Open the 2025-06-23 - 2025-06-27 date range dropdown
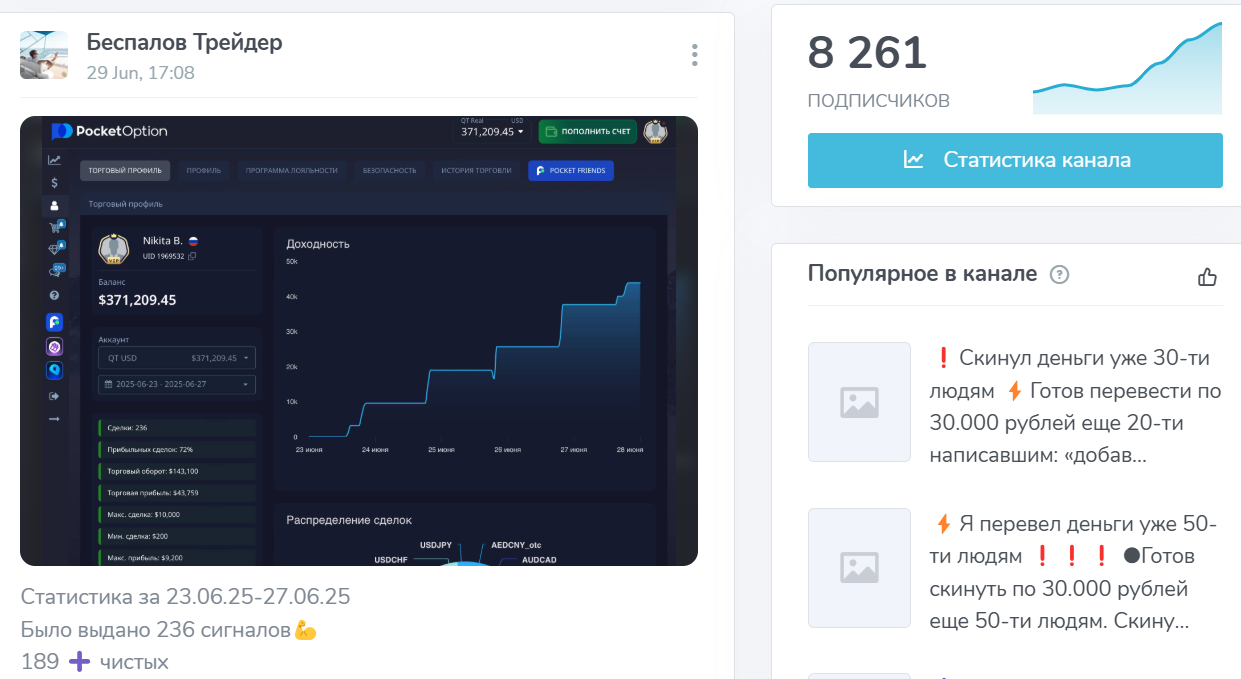 (177, 384)
